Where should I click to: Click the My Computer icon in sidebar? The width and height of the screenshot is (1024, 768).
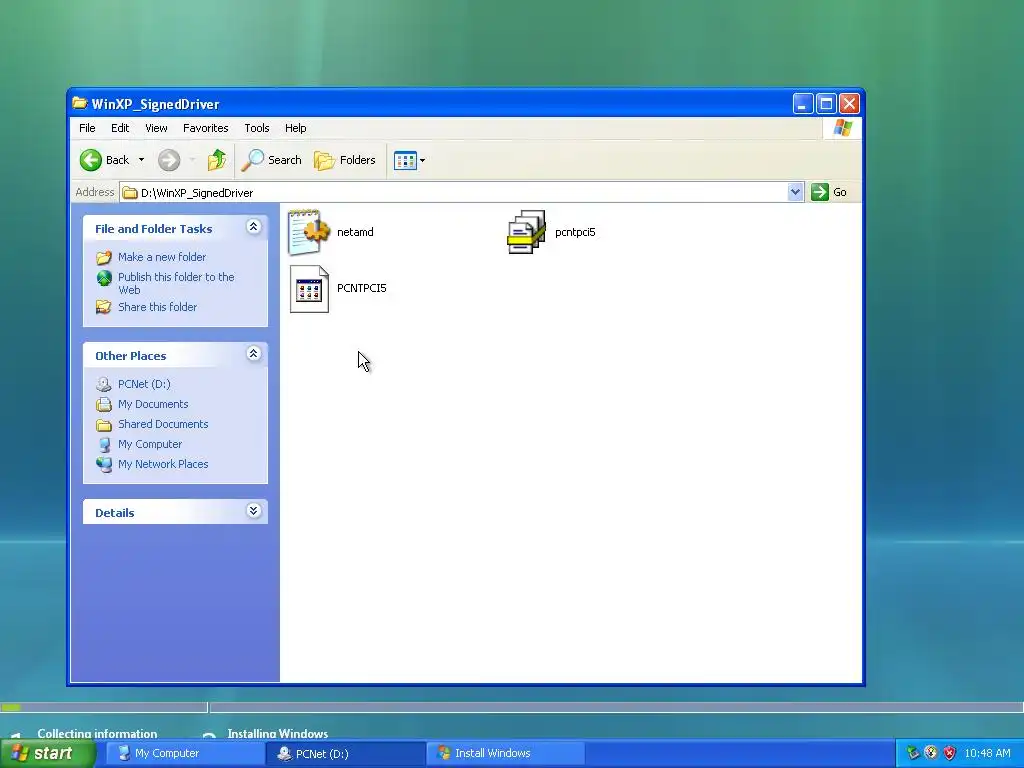[x=104, y=445]
